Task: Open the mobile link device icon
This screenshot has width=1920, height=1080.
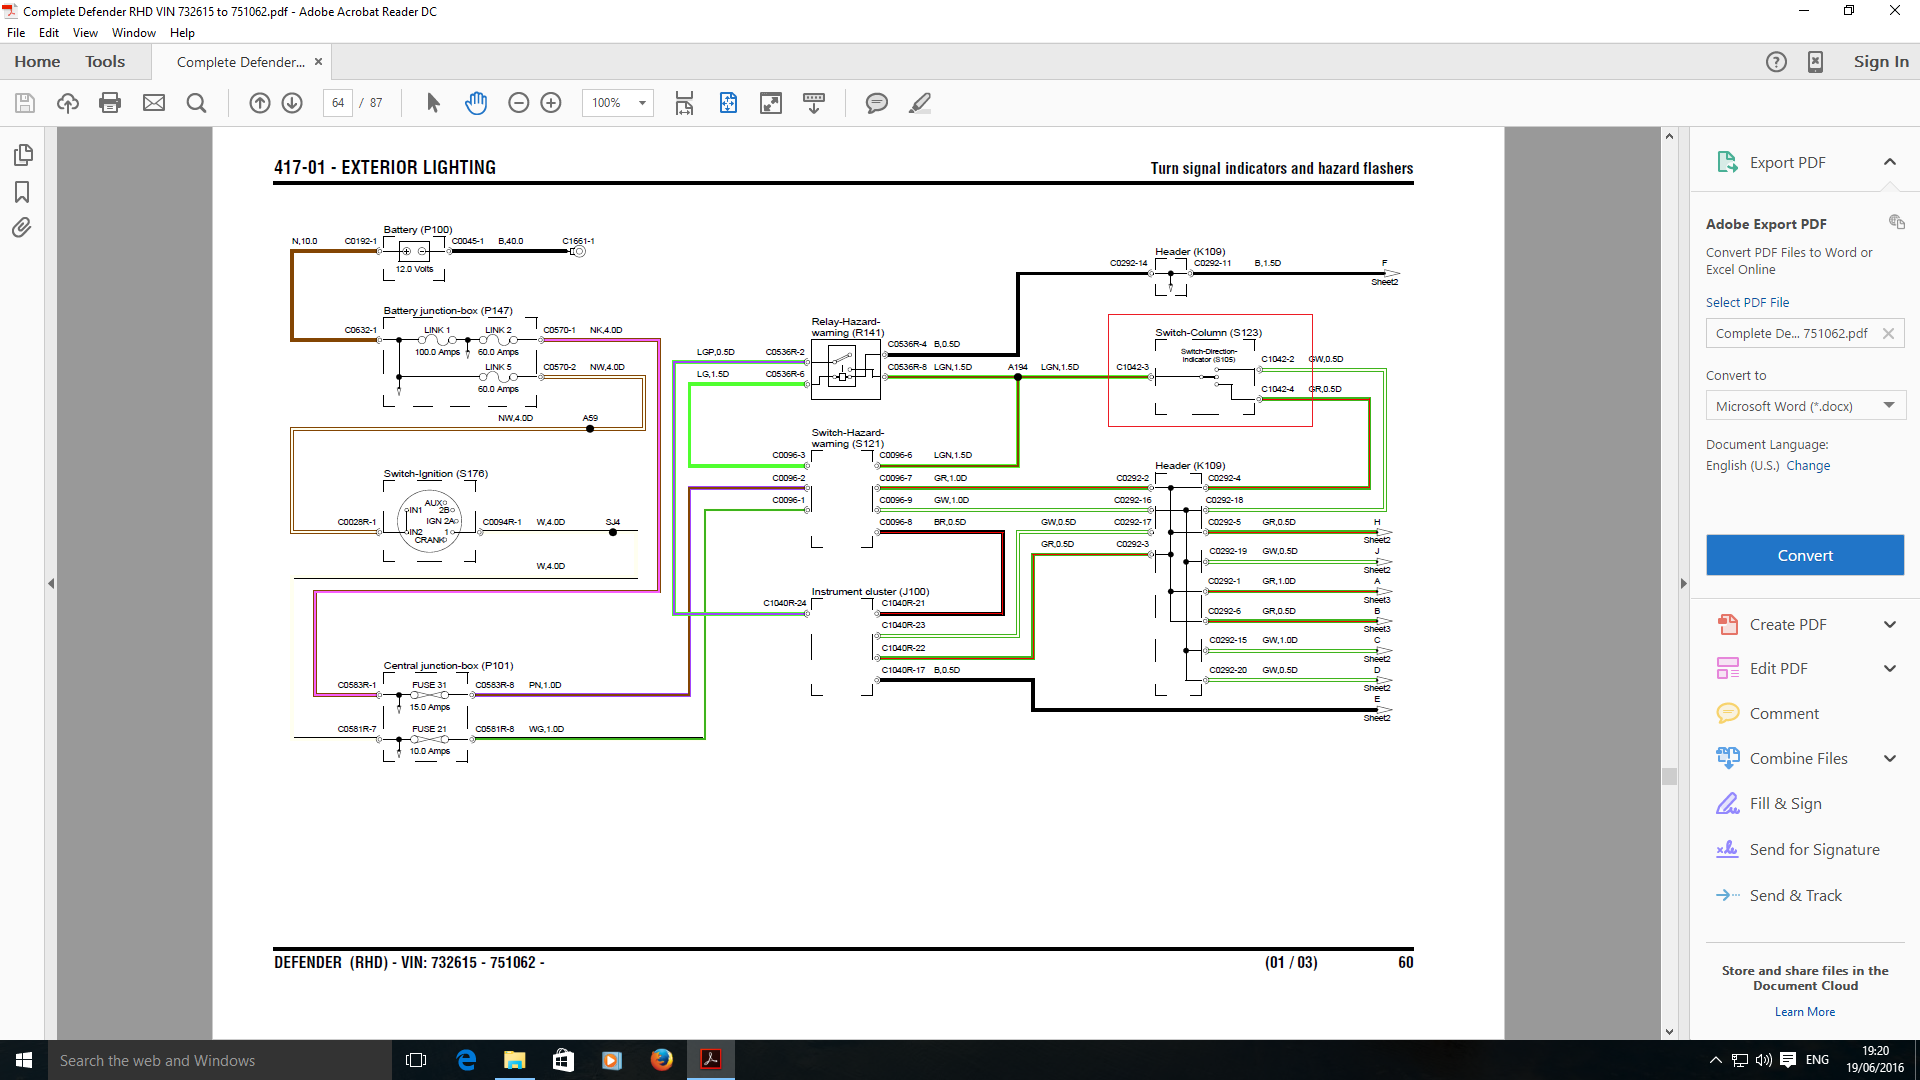Action: 1815,62
